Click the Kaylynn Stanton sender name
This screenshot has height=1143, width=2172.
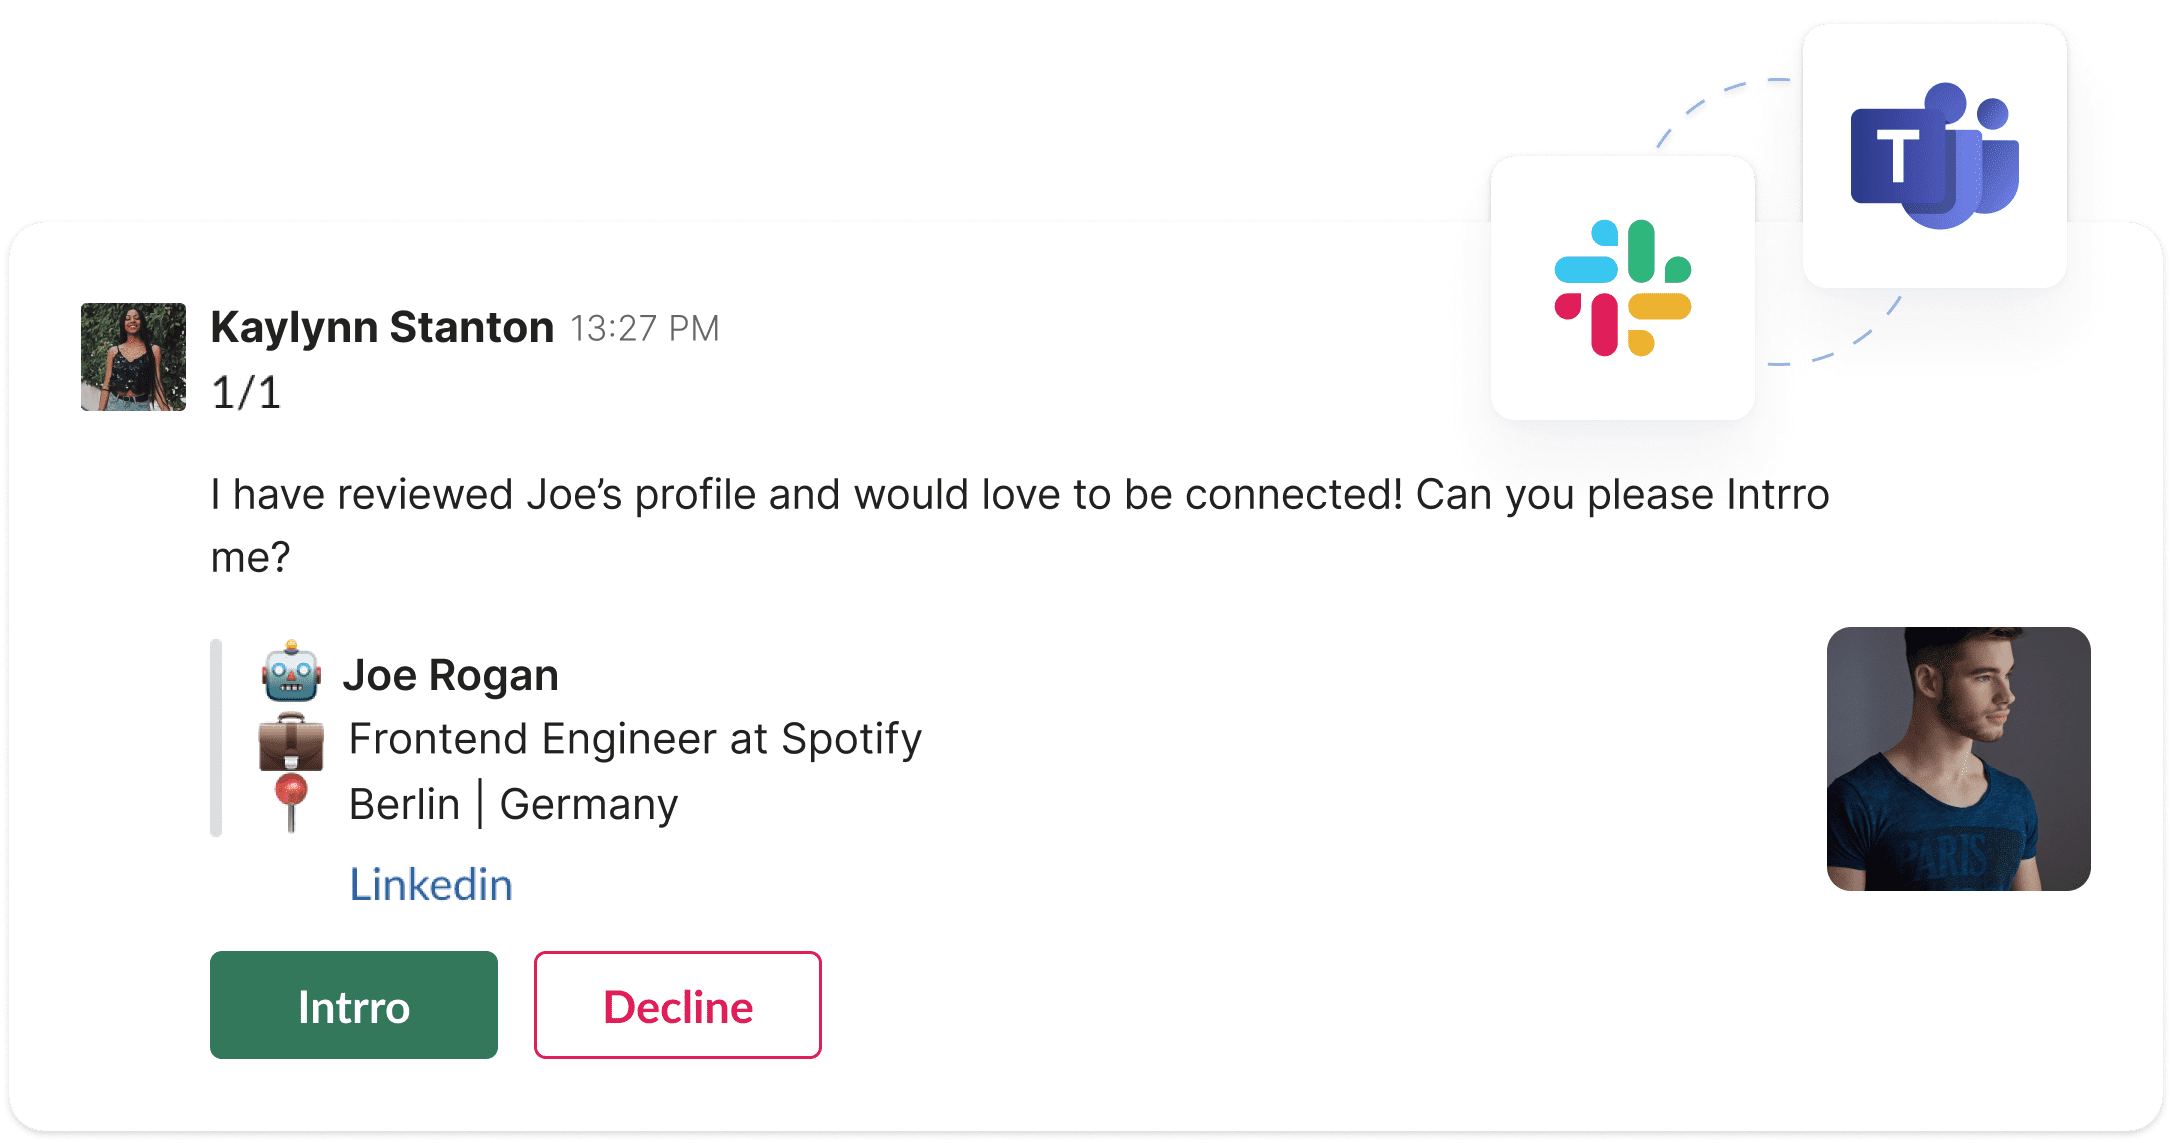pyautogui.click(x=382, y=327)
